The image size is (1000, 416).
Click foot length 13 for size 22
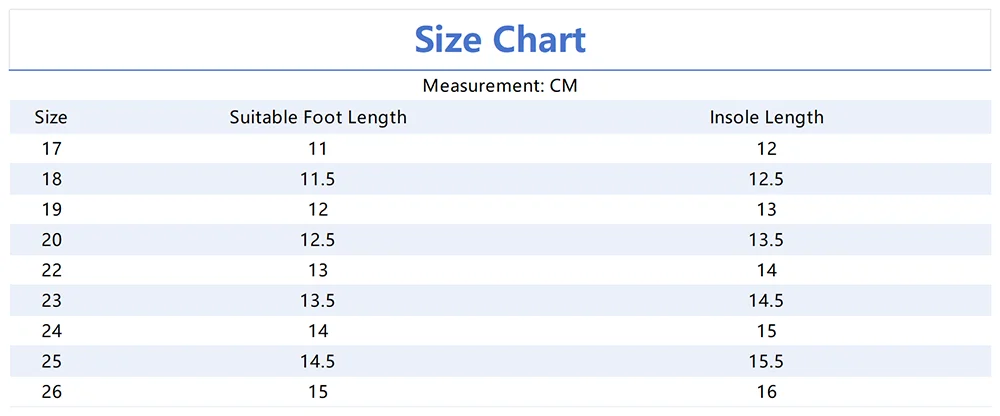coord(318,270)
